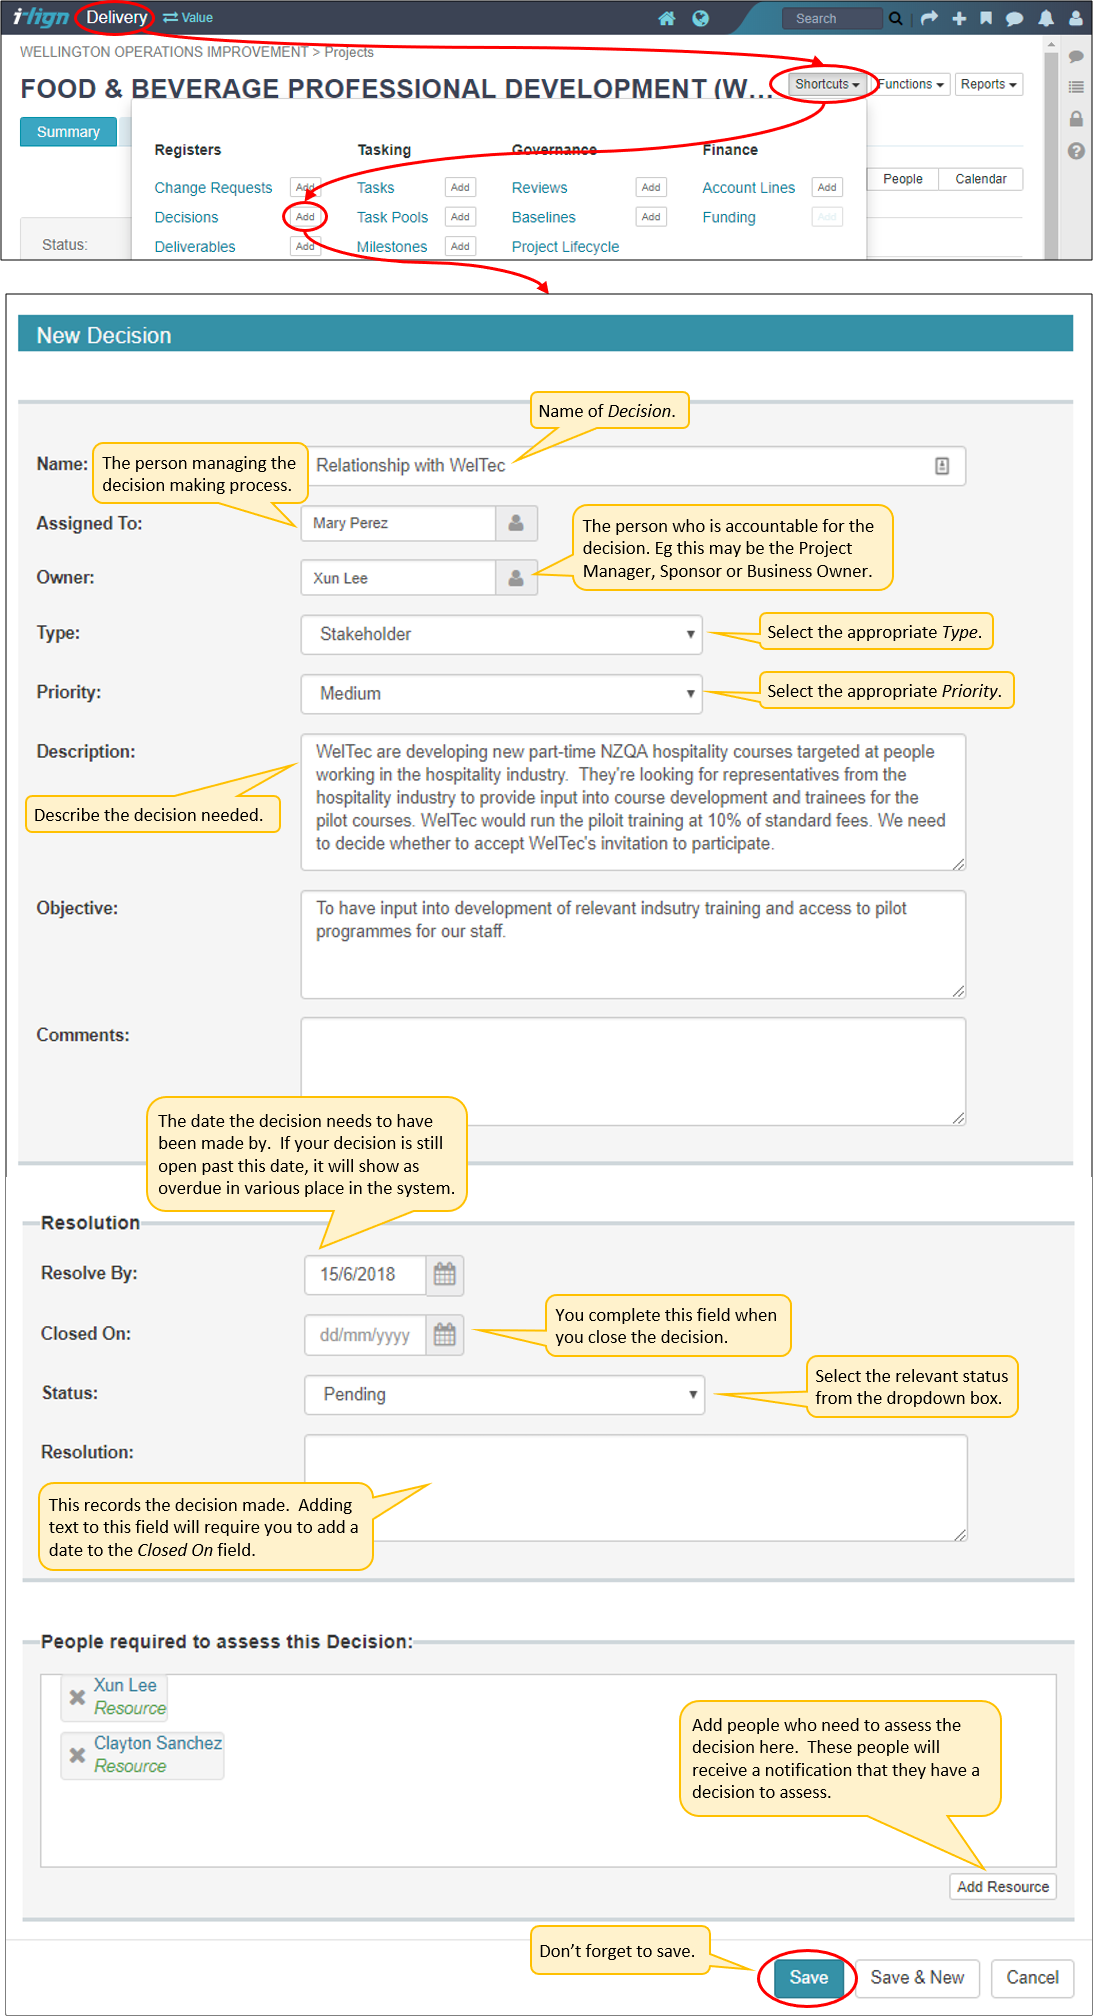Screen dimensions: 1093x2016
Task: Click Add next to Tasks
Action: tap(460, 187)
